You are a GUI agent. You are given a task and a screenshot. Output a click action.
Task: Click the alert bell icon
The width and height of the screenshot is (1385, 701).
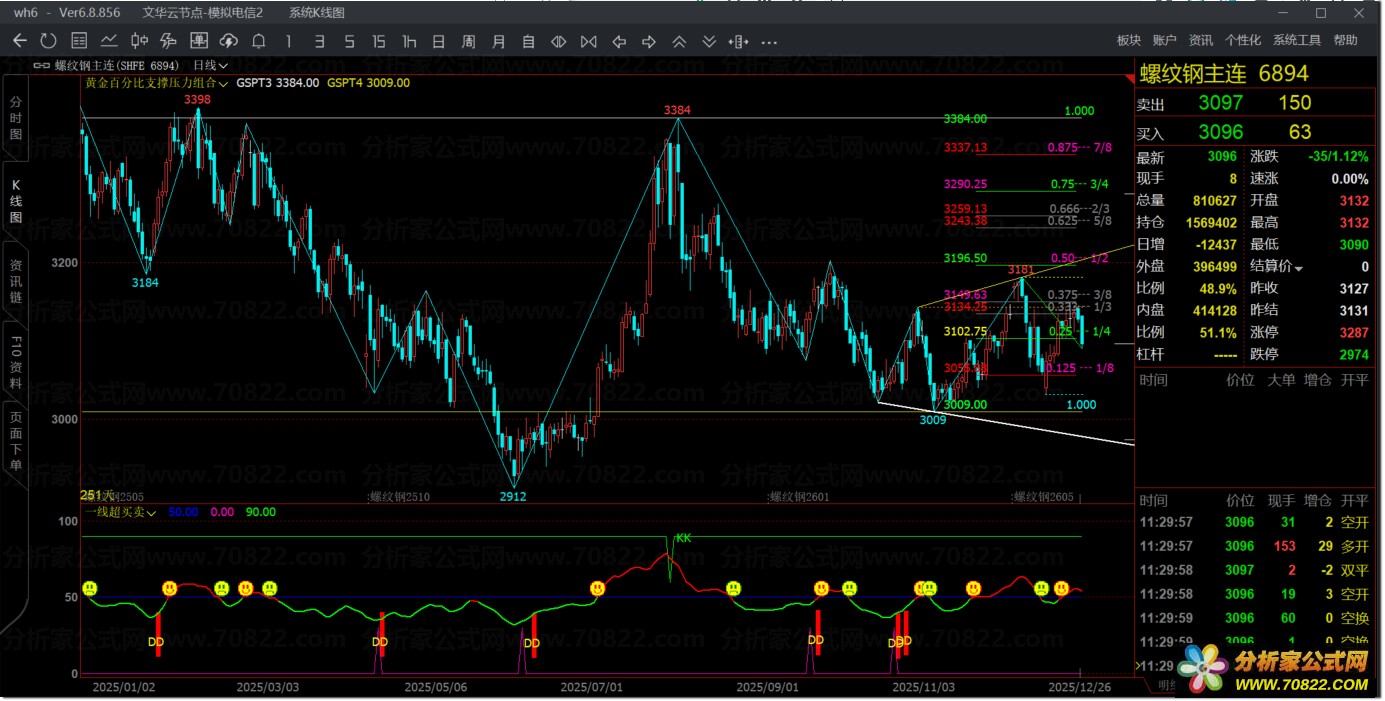[x=259, y=41]
